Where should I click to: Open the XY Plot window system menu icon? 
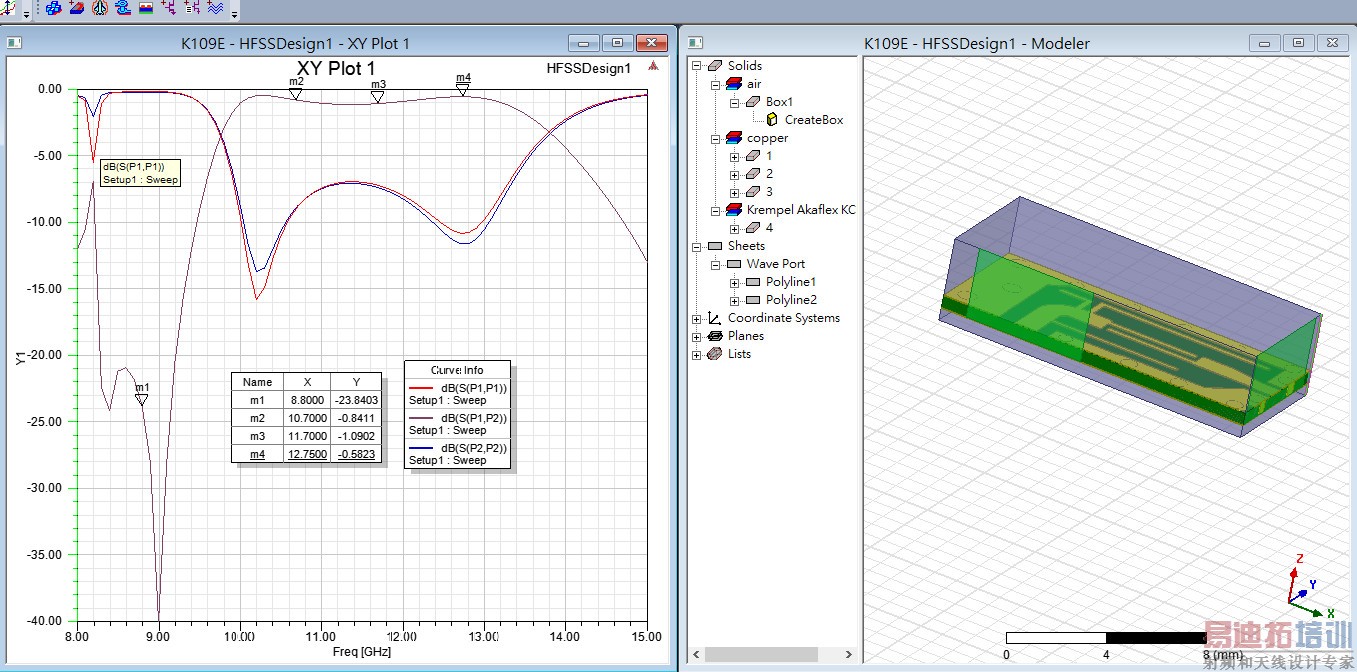point(15,43)
